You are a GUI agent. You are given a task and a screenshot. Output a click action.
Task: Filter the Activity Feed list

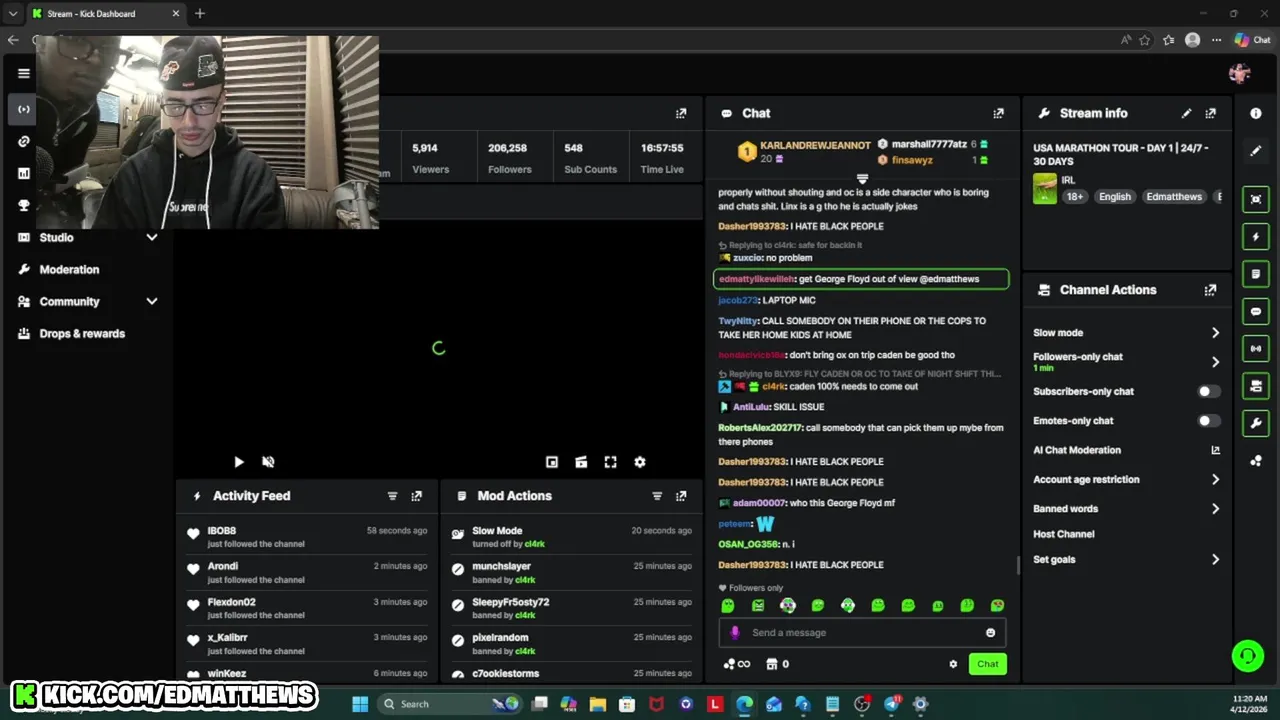pos(392,496)
